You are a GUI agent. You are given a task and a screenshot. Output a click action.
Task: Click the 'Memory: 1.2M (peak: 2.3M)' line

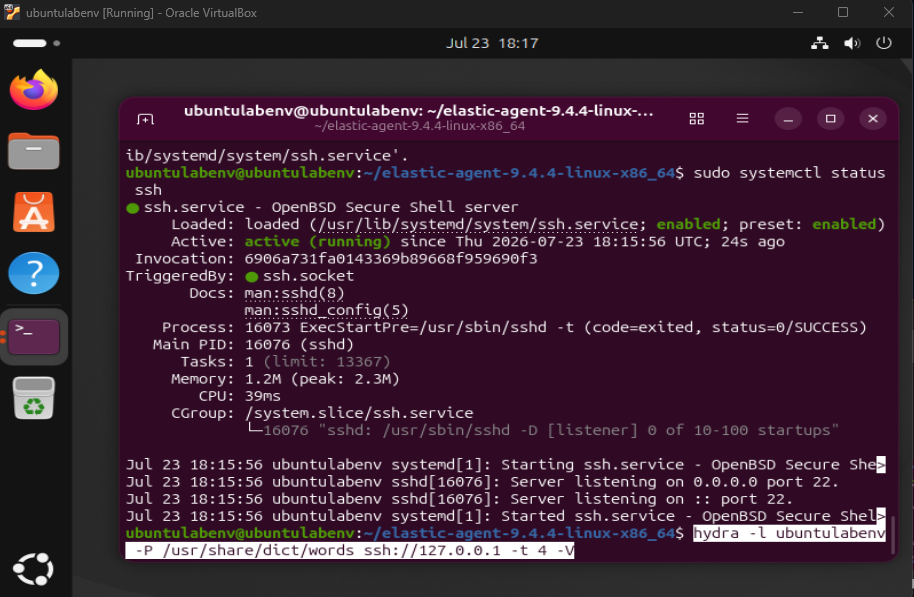click(285, 379)
